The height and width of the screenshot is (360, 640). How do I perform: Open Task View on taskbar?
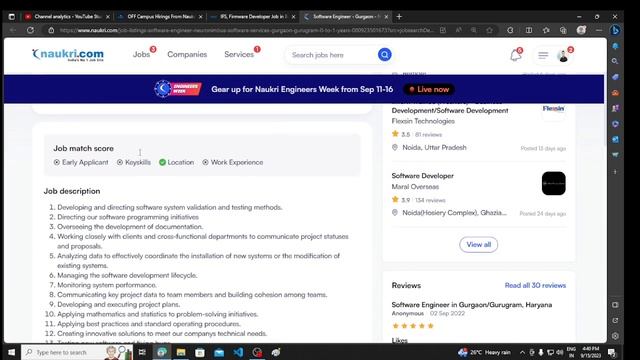pos(142,352)
